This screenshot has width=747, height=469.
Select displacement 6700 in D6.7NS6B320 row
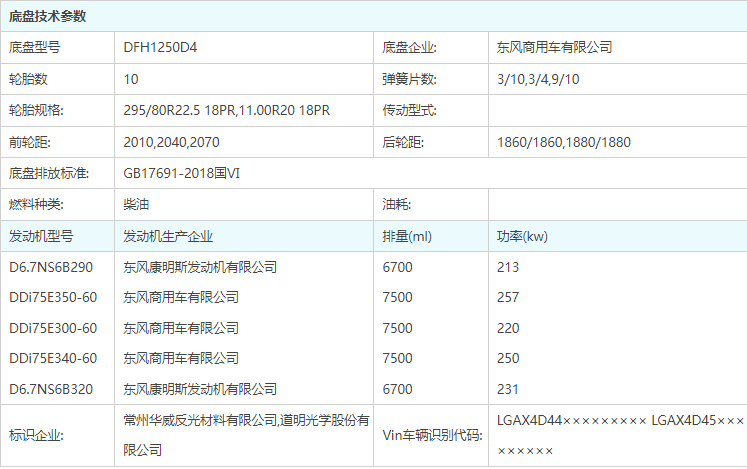point(397,389)
